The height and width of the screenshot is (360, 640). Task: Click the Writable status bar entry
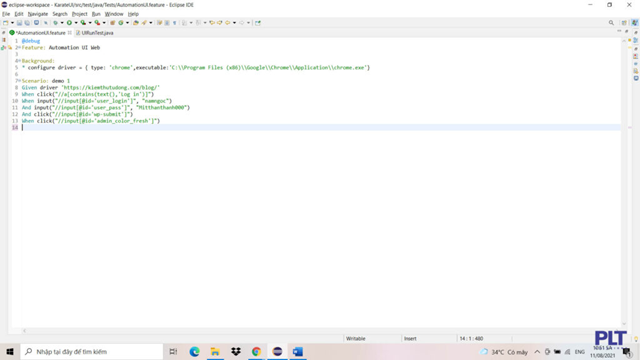click(356, 338)
